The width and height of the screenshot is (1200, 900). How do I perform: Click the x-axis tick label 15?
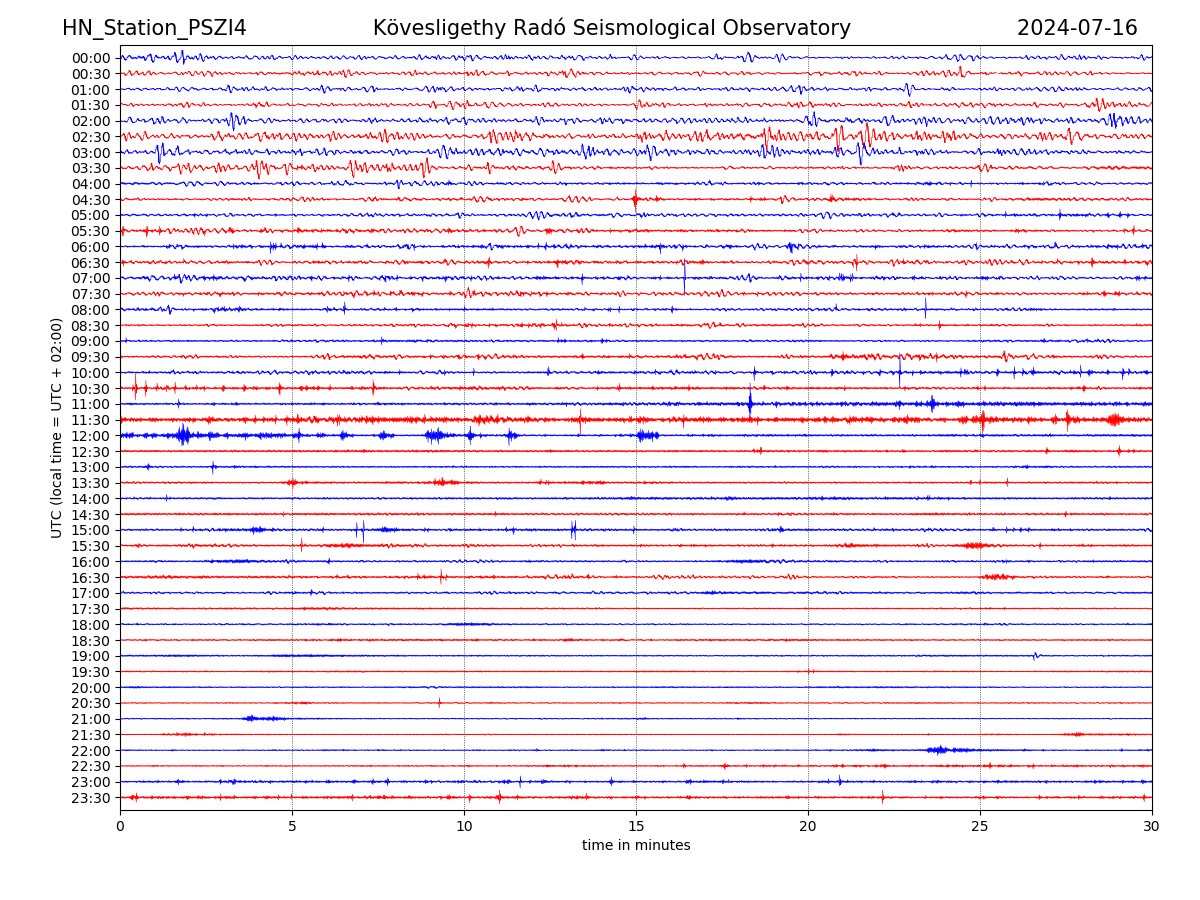coord(636,826)
